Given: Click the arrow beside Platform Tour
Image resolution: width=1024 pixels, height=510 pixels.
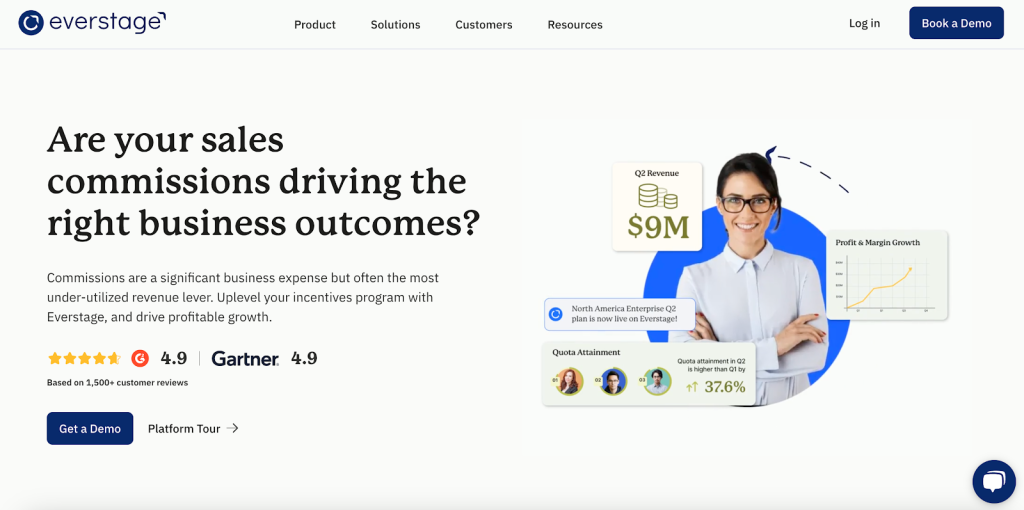Looking at the screenshot, I should (x=233, y=428).
